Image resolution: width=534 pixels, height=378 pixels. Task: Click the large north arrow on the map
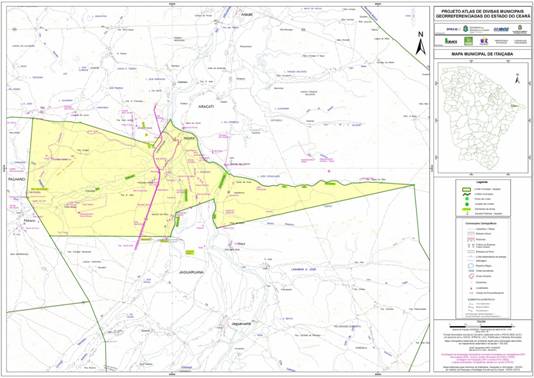click(x=421, y=43)
